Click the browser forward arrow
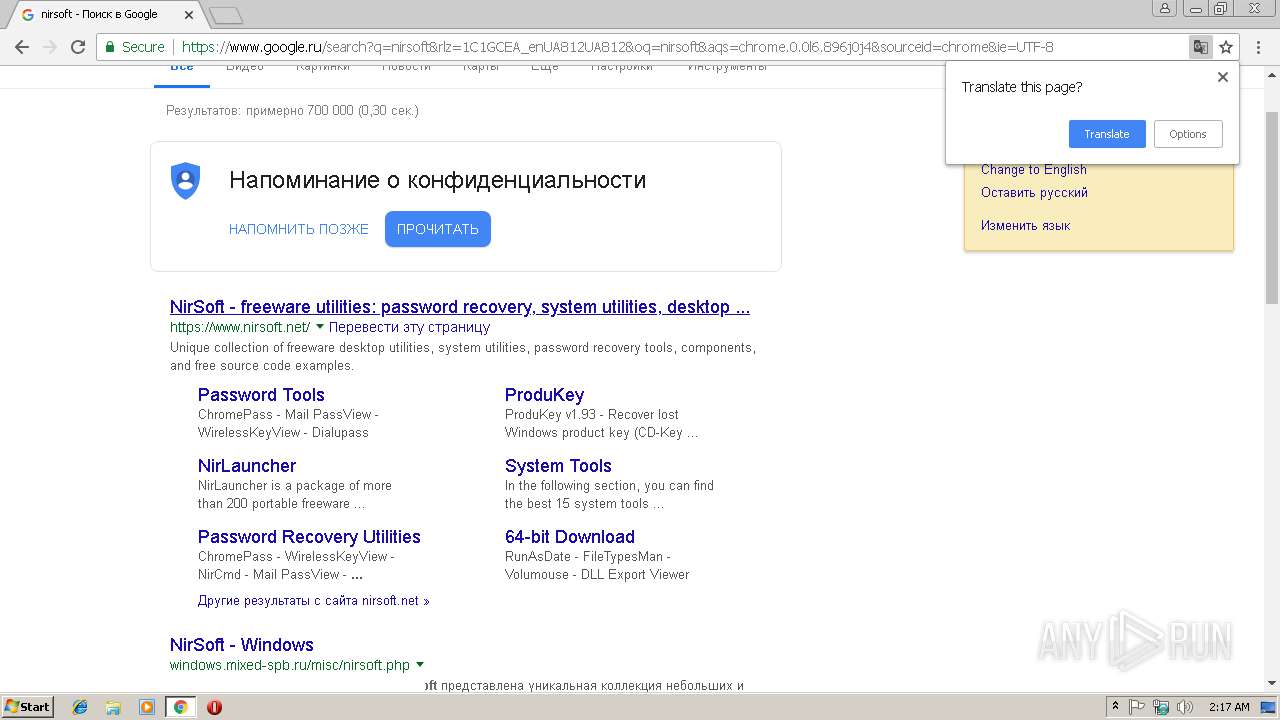This screenshot has height=720, width=1280. 50,47
